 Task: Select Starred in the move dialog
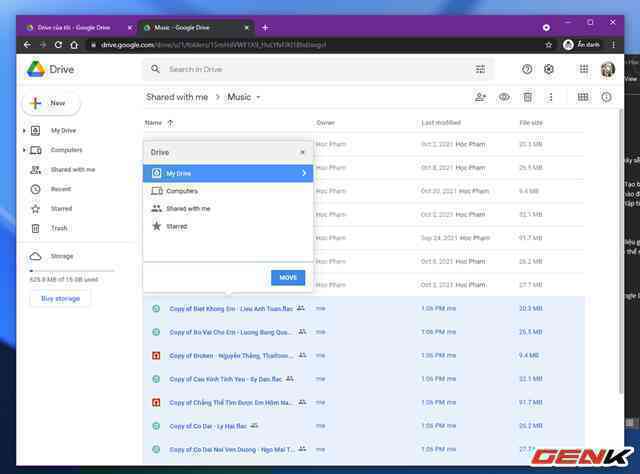click(x=228, y=226)
